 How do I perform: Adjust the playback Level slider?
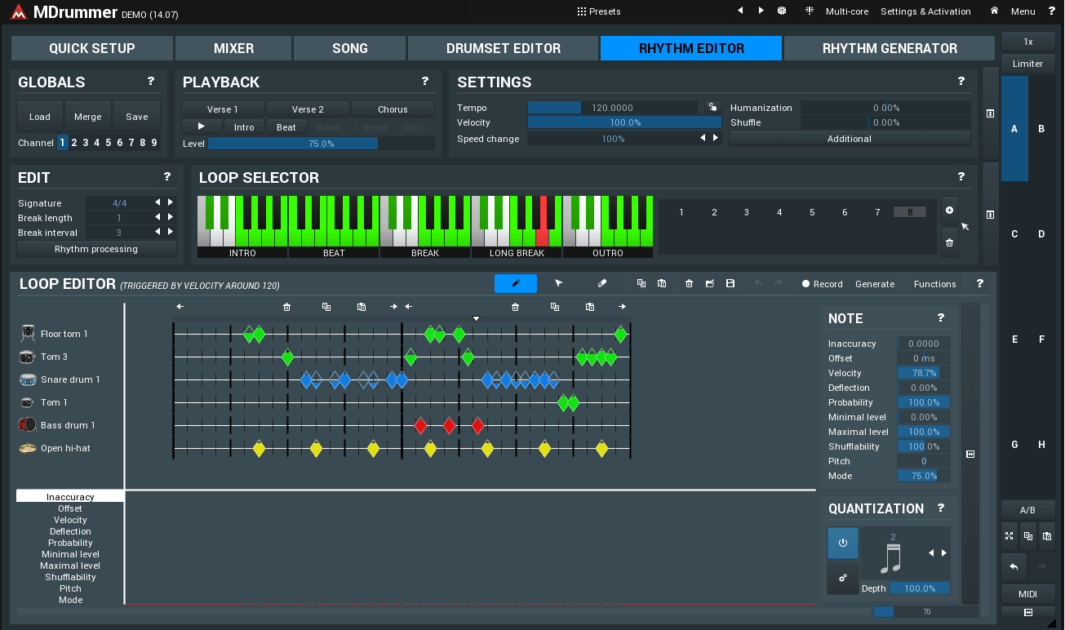[321, 144]
